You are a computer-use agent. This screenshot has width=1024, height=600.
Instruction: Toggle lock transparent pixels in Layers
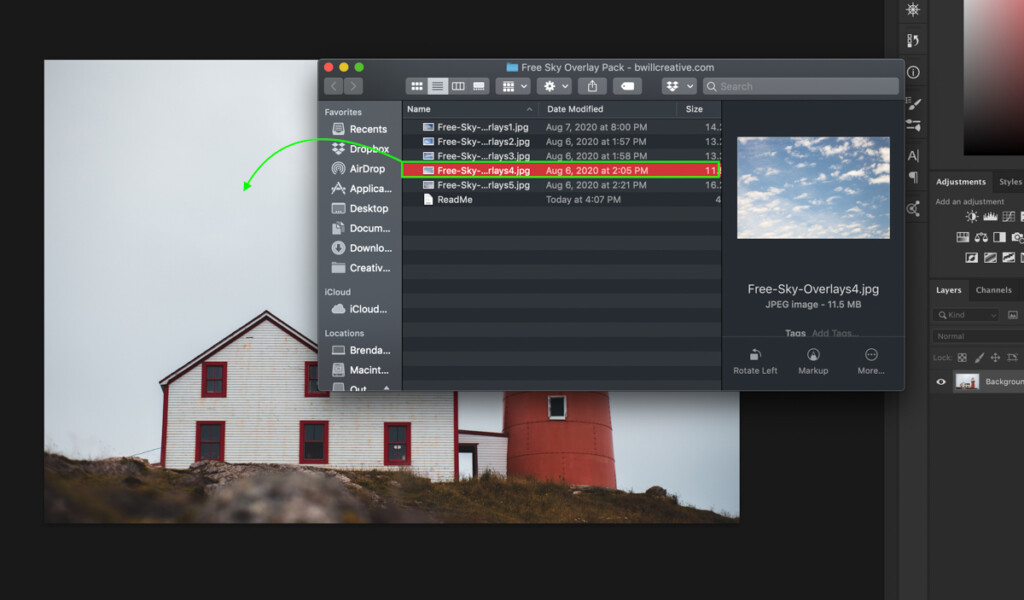coord(962,357)
